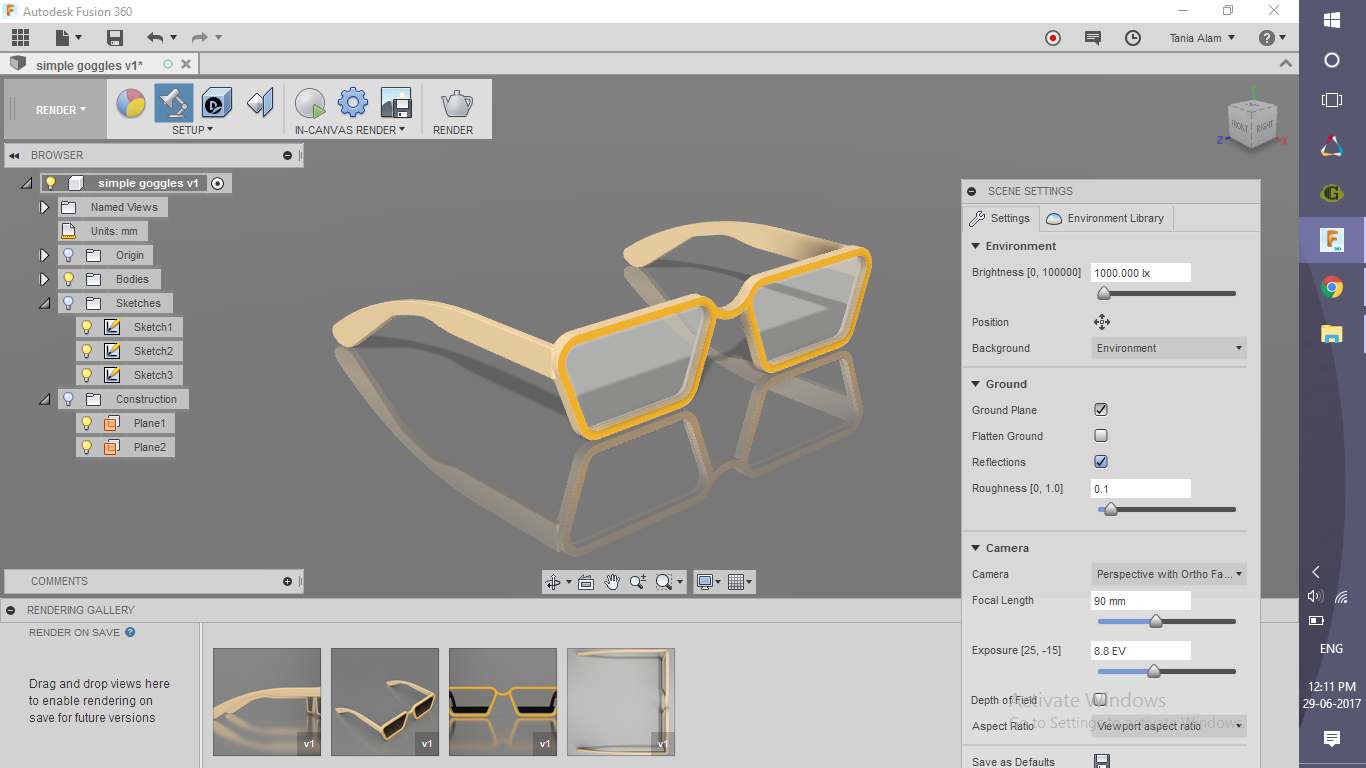Expand the Named Views folder
This screenshot has width=1366, height=768.
click(44, 207)
